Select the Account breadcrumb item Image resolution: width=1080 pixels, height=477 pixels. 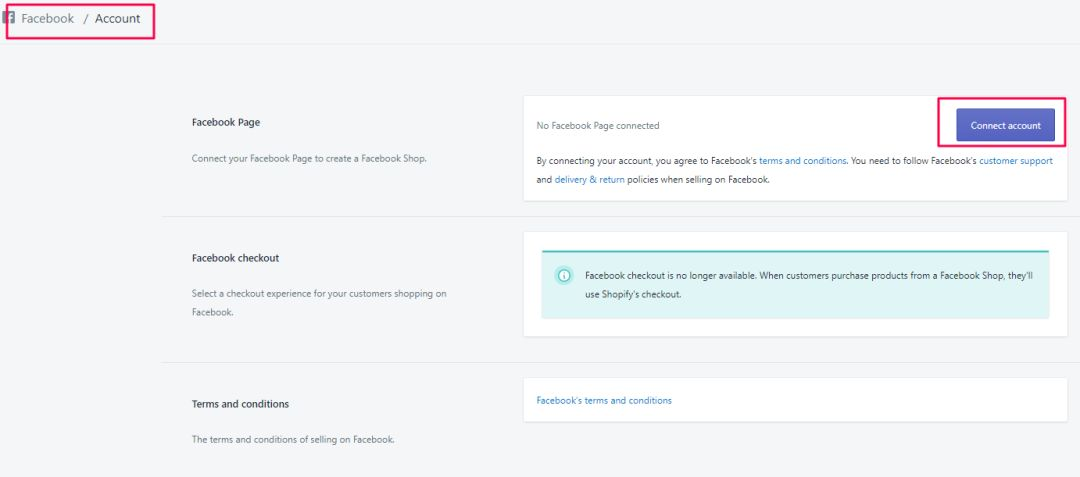point(118,19)
